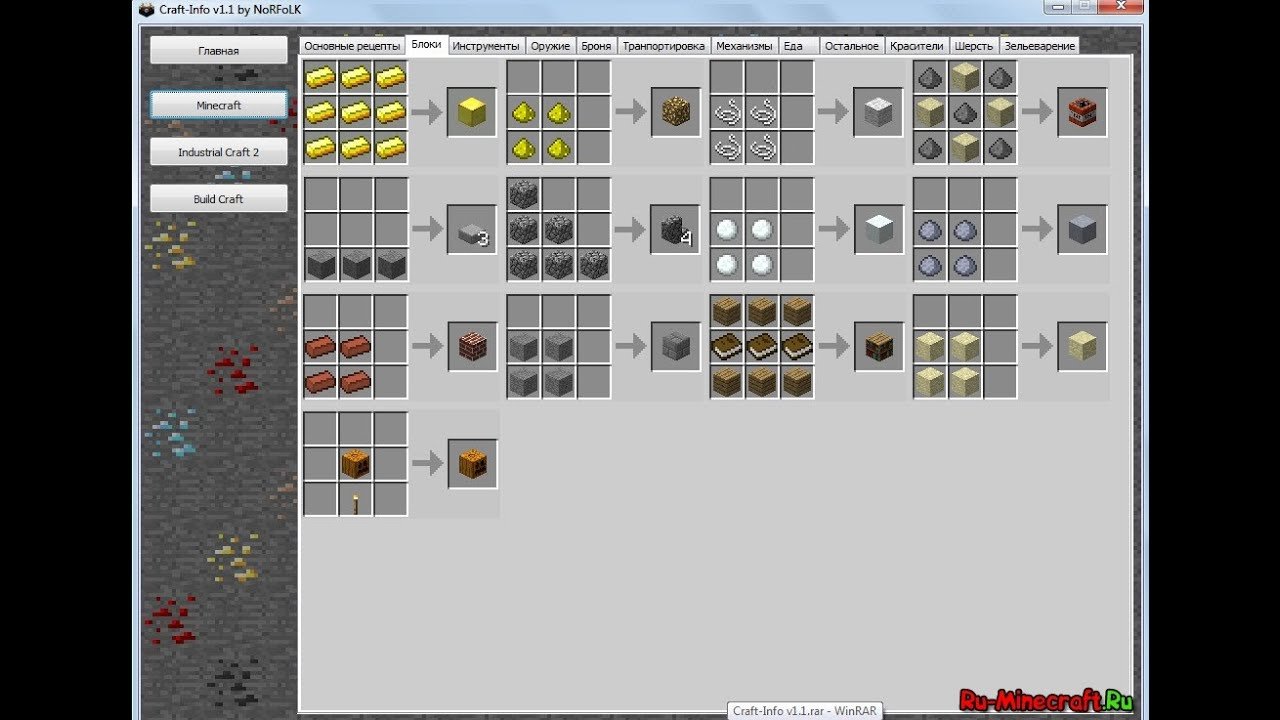This screenshot has width=1280, height=720.
Task: Open the Зельеварение tab
Action: point(1039,46)
